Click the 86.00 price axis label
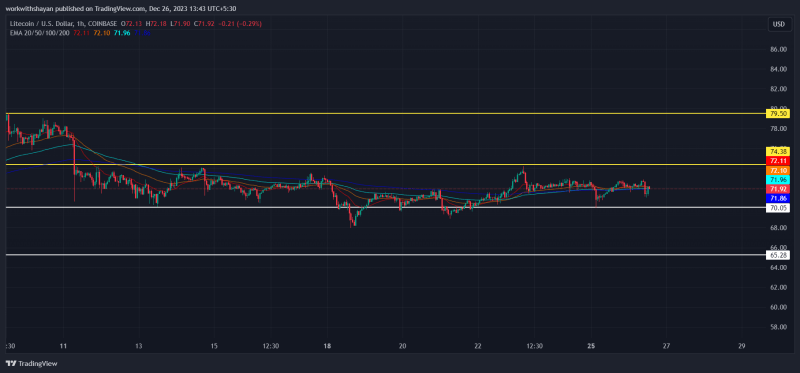 click(778, 49)
